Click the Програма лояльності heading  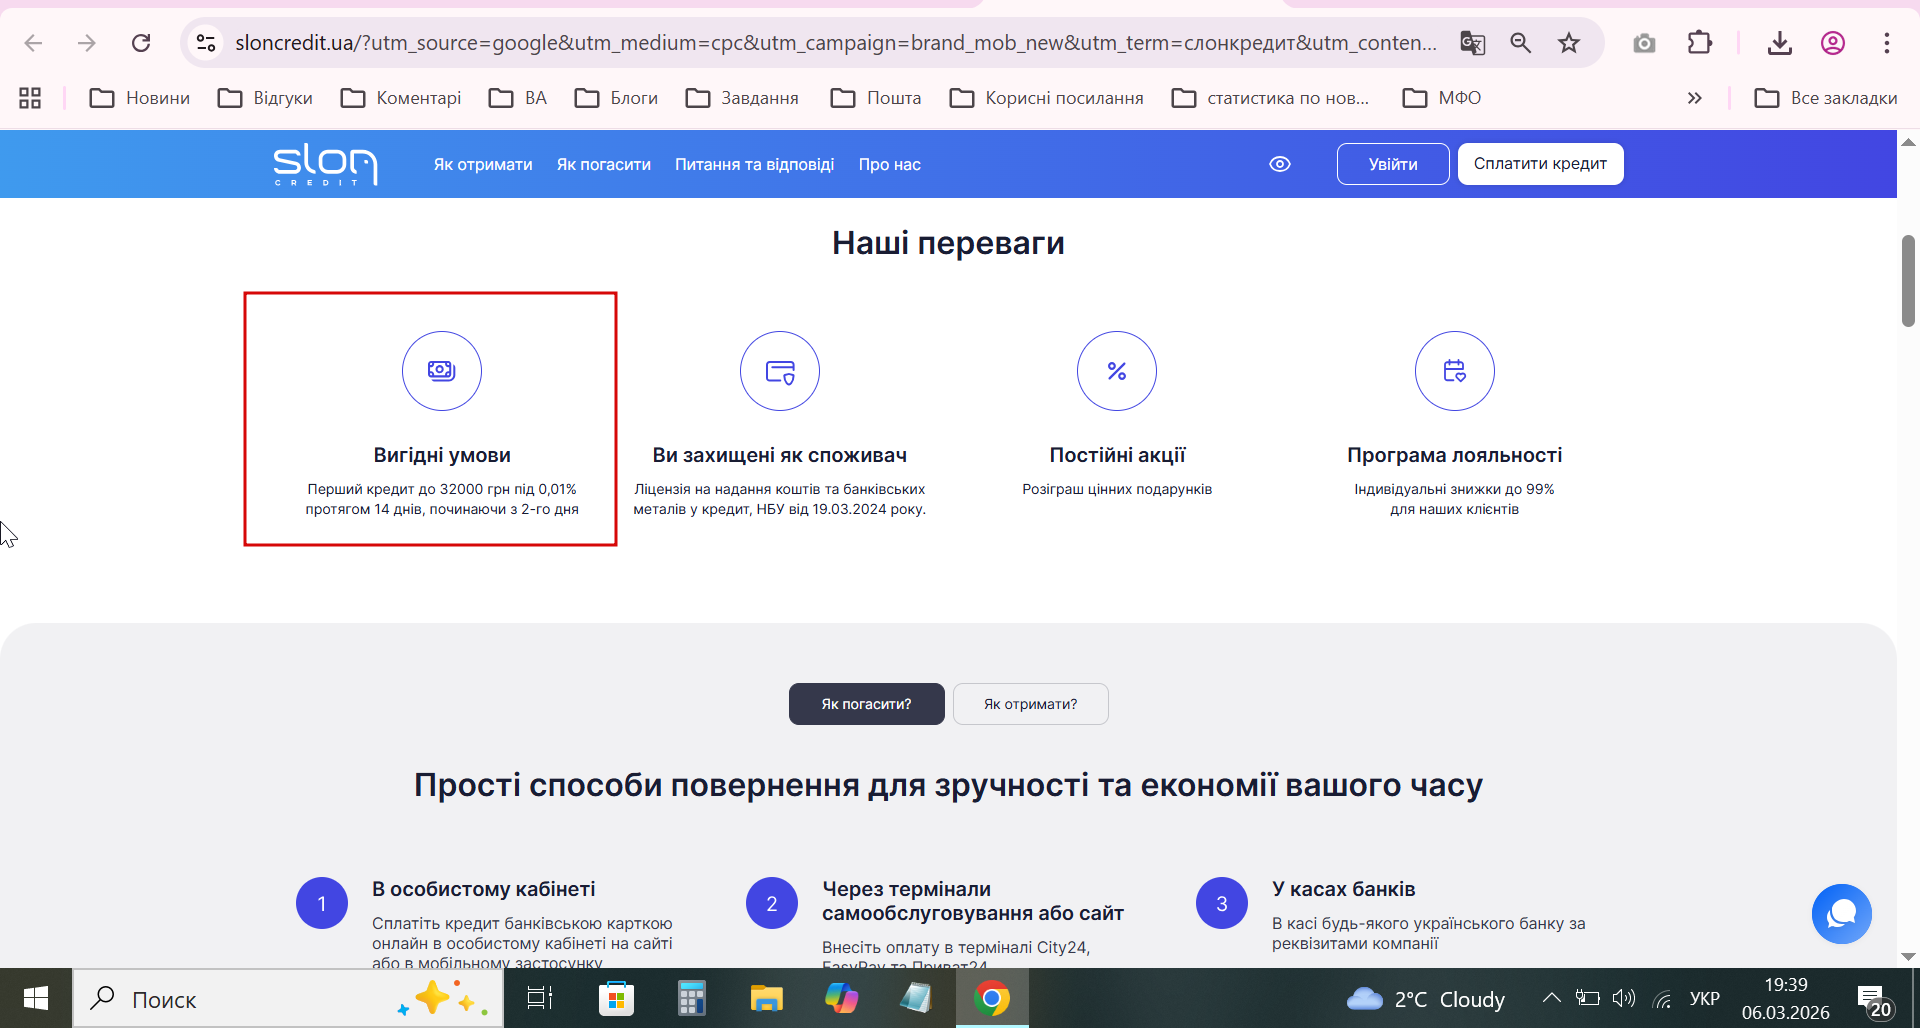(x=1455, y=455)
